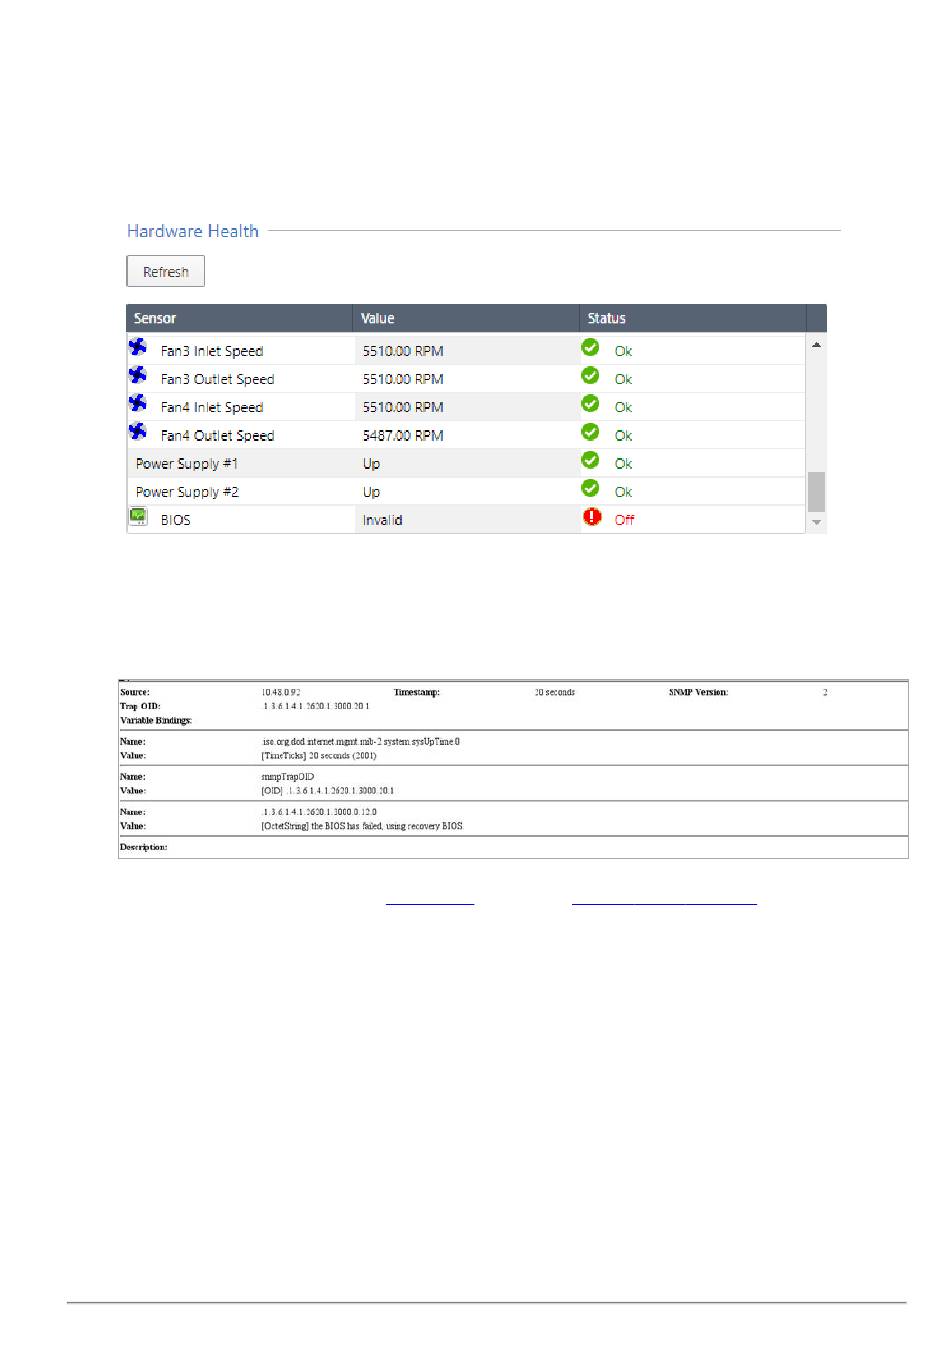The height and width of the screenshot is (1369, 950).
Task: Click the green Ok check icon for Power Supply #1
Action: click(591, 460)
